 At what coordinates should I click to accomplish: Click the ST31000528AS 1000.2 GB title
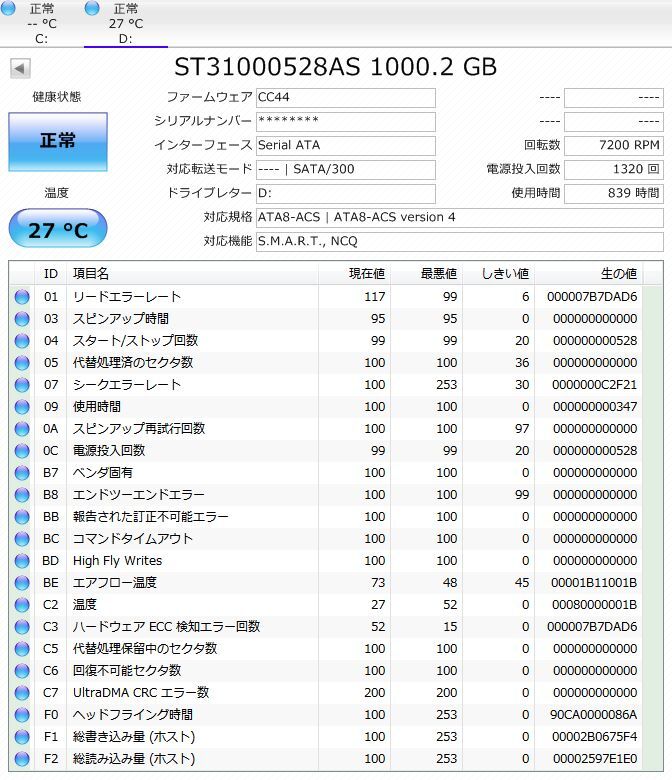[336, 67]
